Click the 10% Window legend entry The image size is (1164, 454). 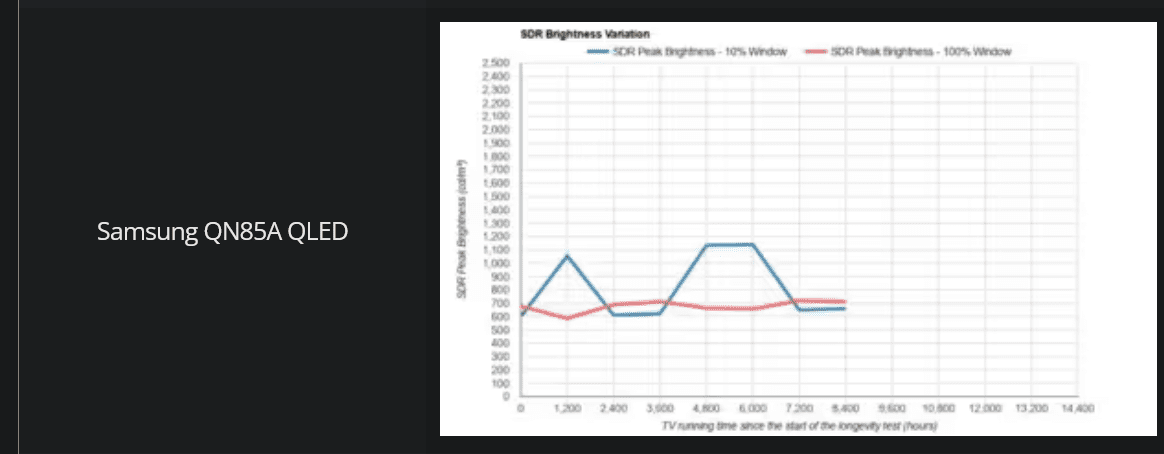(687, 51)
